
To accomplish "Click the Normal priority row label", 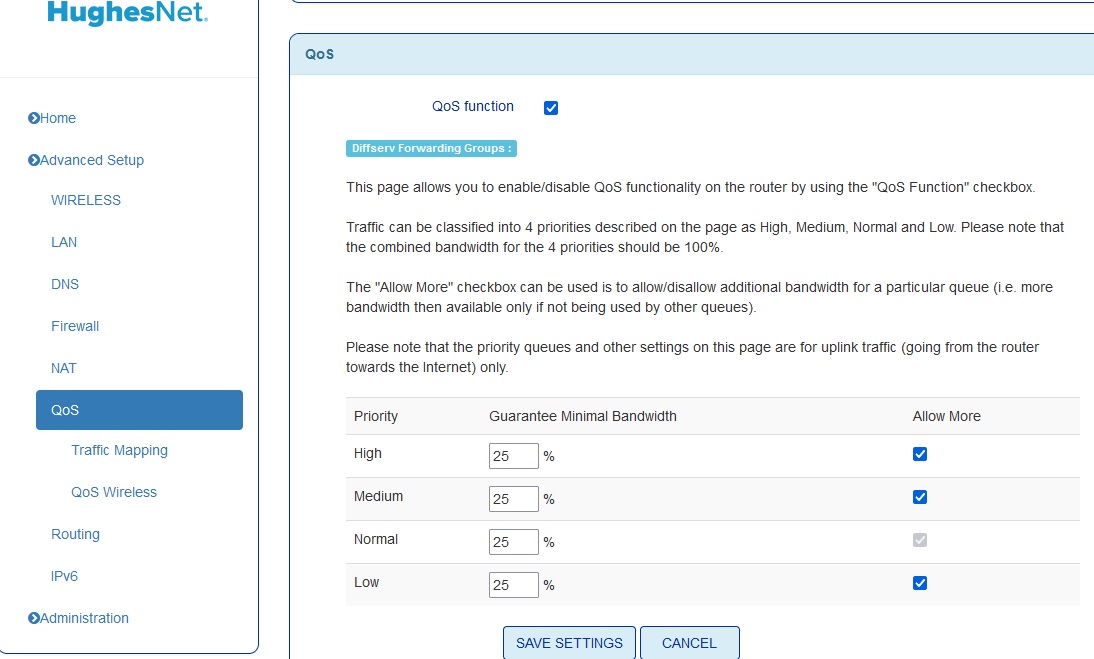I will 375,539.
